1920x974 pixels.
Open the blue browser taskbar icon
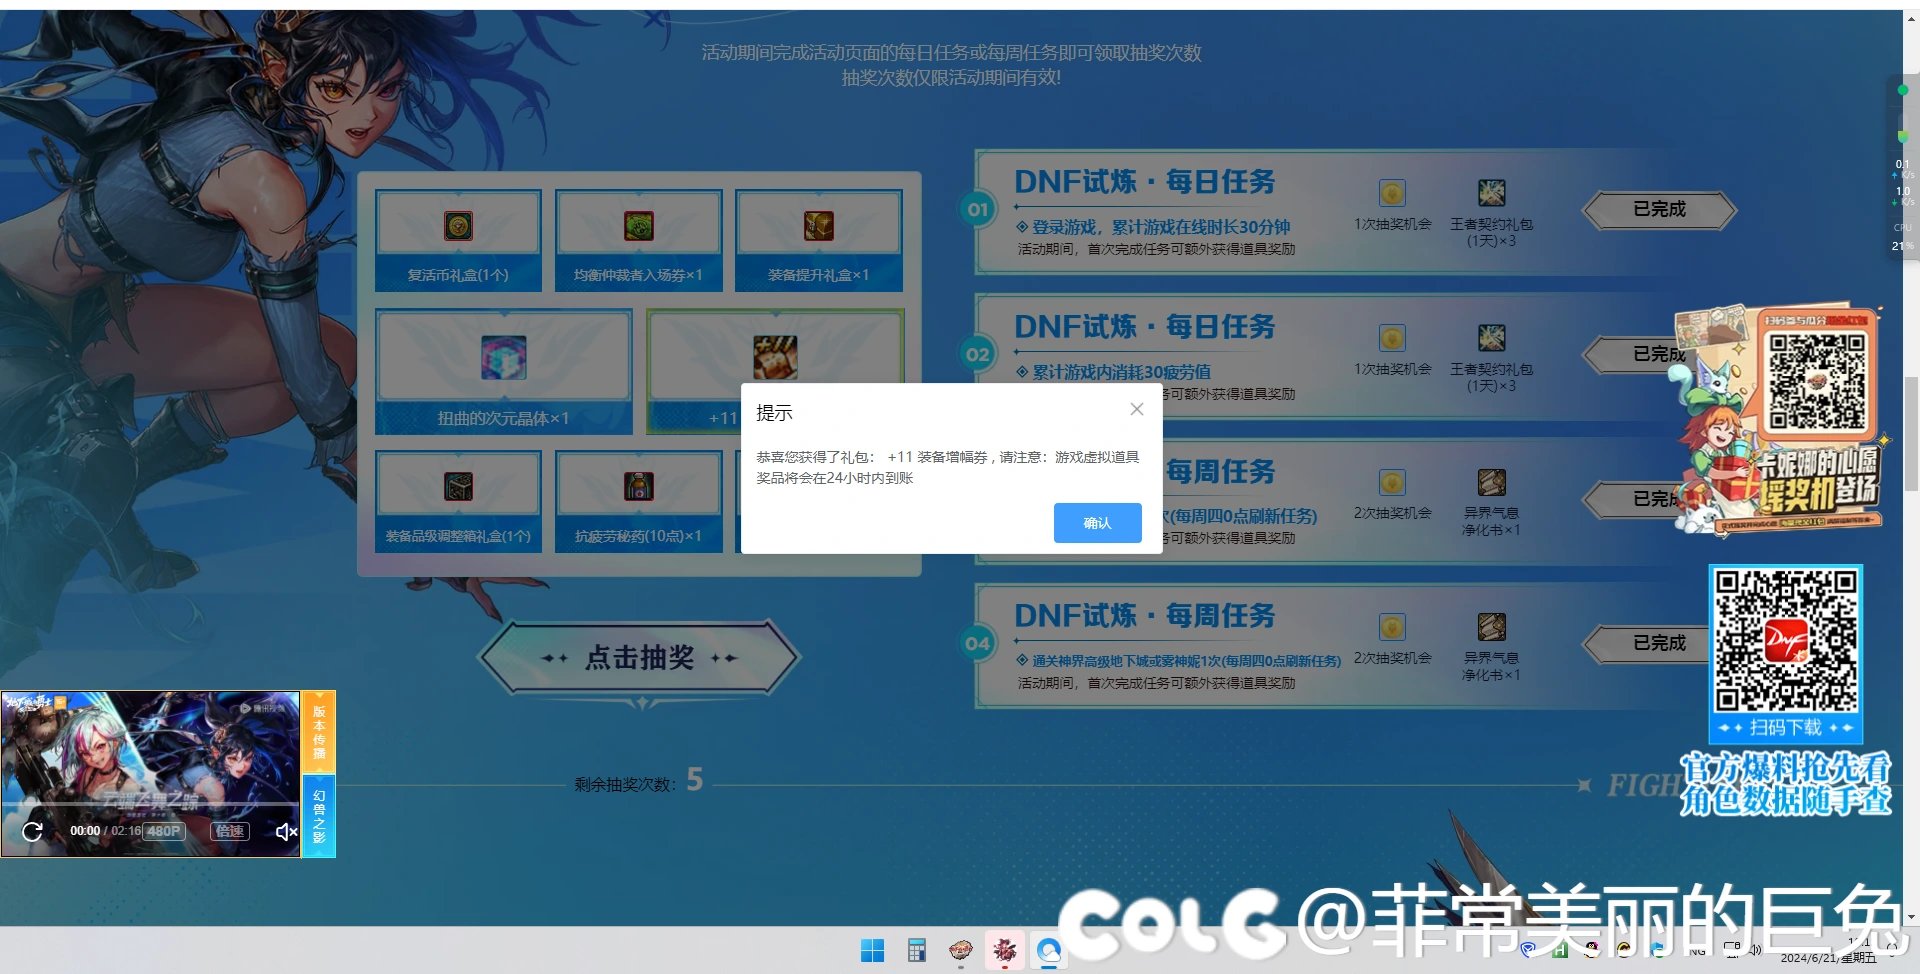coord(1048,950)
